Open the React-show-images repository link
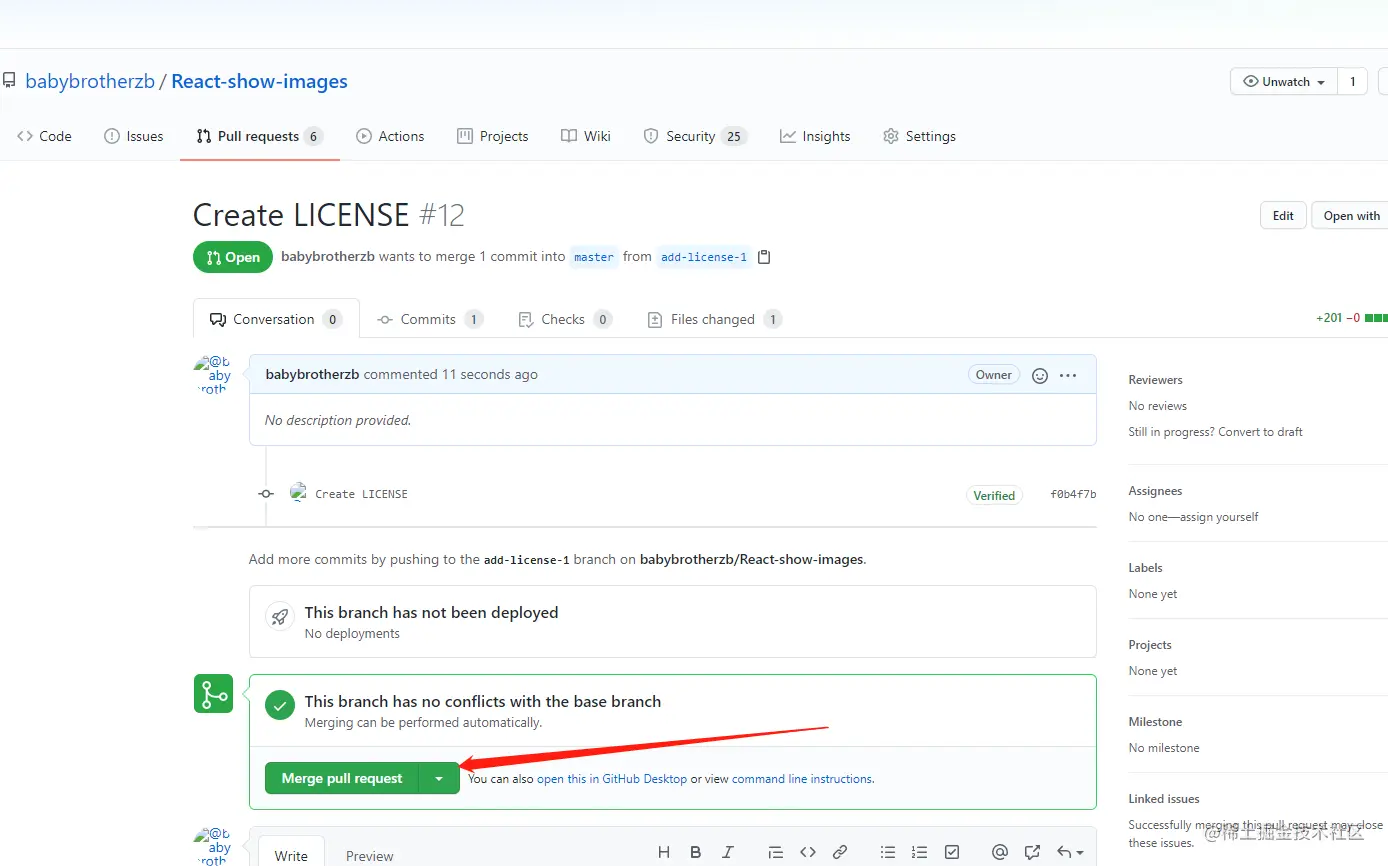Viewport: 1388px width, 866px height. (x=259, y=81)
